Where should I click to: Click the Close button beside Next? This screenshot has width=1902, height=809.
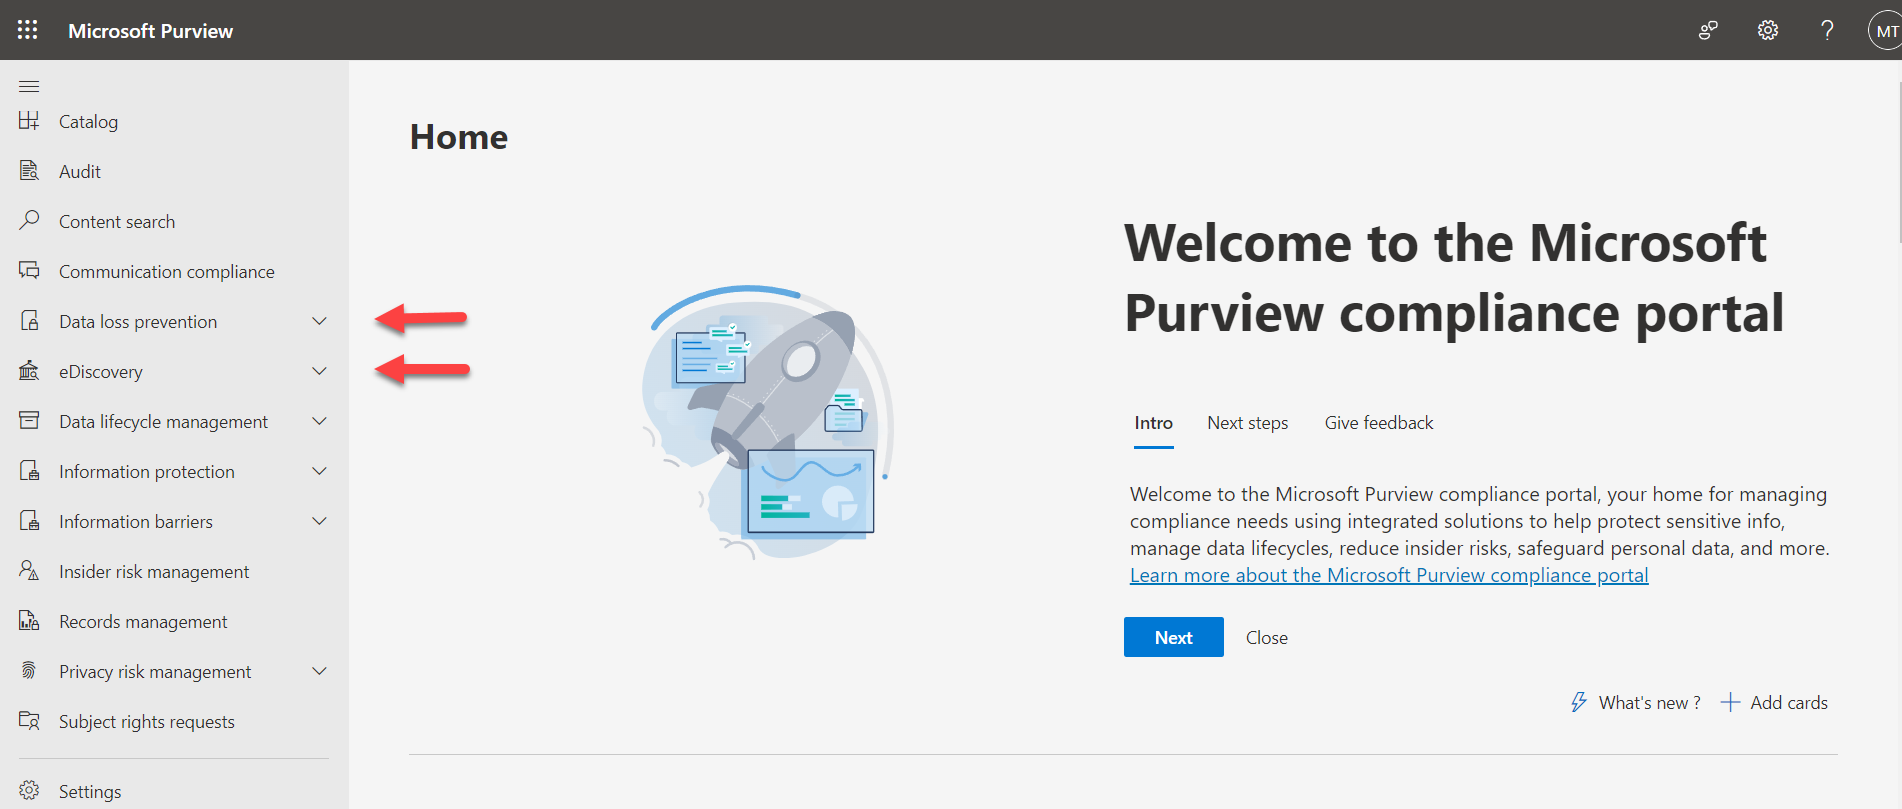tap(1266, 638)
